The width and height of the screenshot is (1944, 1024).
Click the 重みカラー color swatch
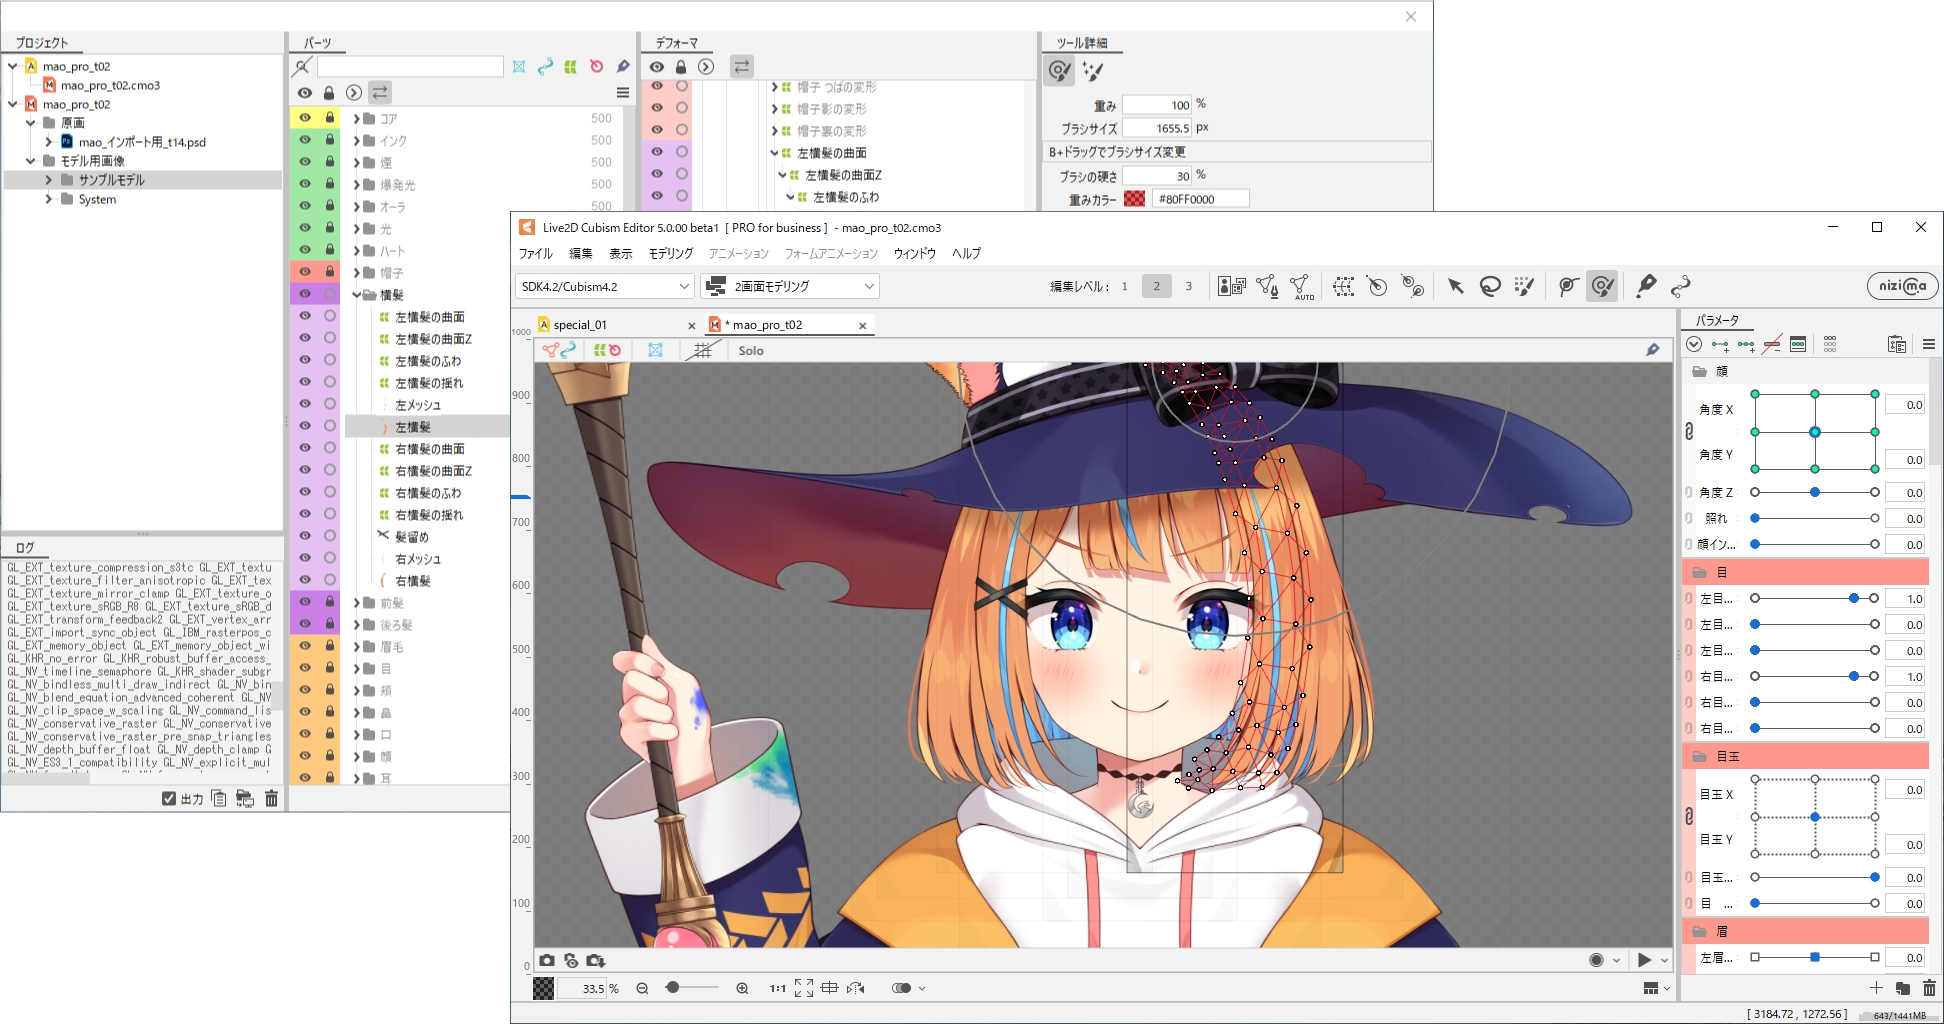point(1135,198)
